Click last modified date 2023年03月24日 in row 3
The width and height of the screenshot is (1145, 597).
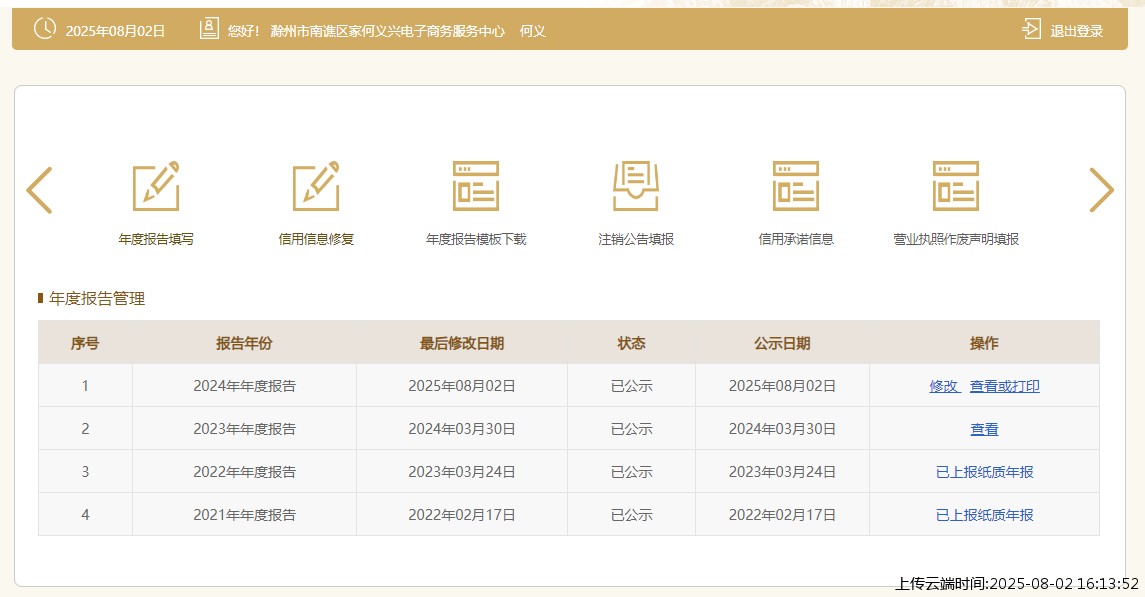tap(462, 472)
